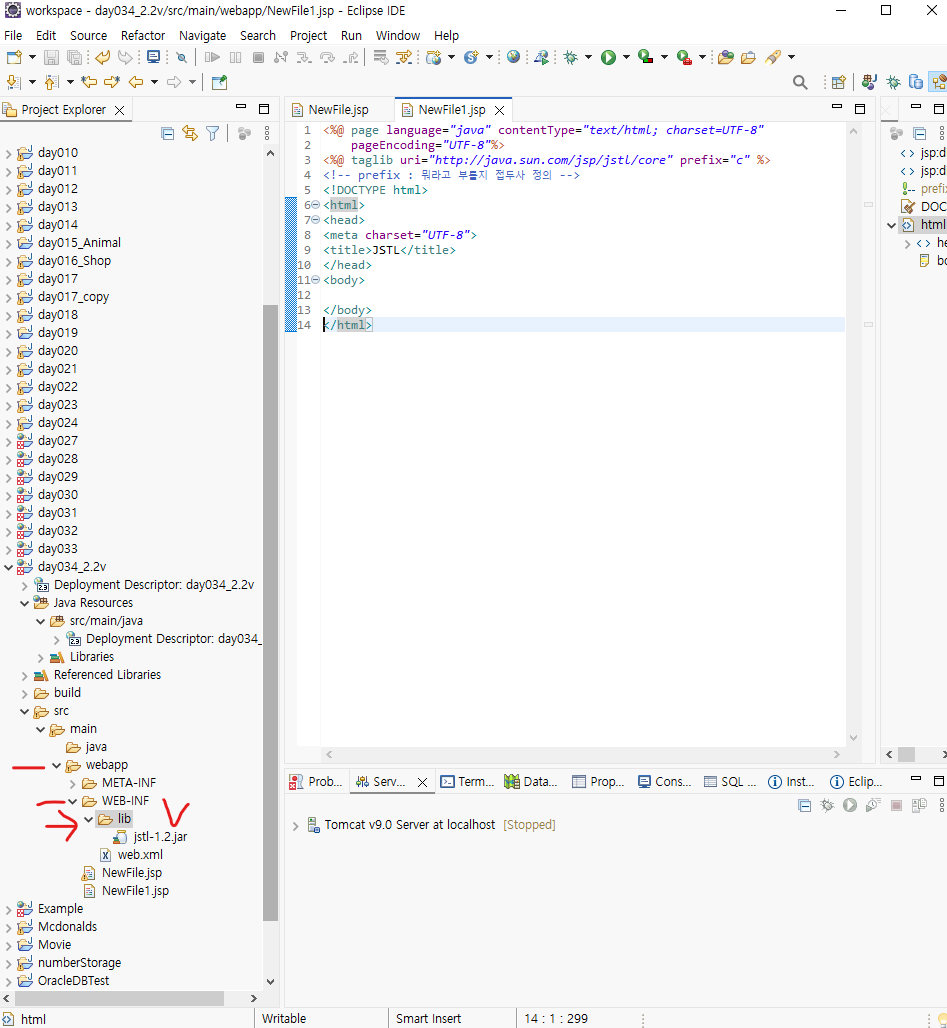Image resolution: width=947 pixels, height=1028 pixels.
Task: Click the Pin Editor icon
Action: (220, 82)
